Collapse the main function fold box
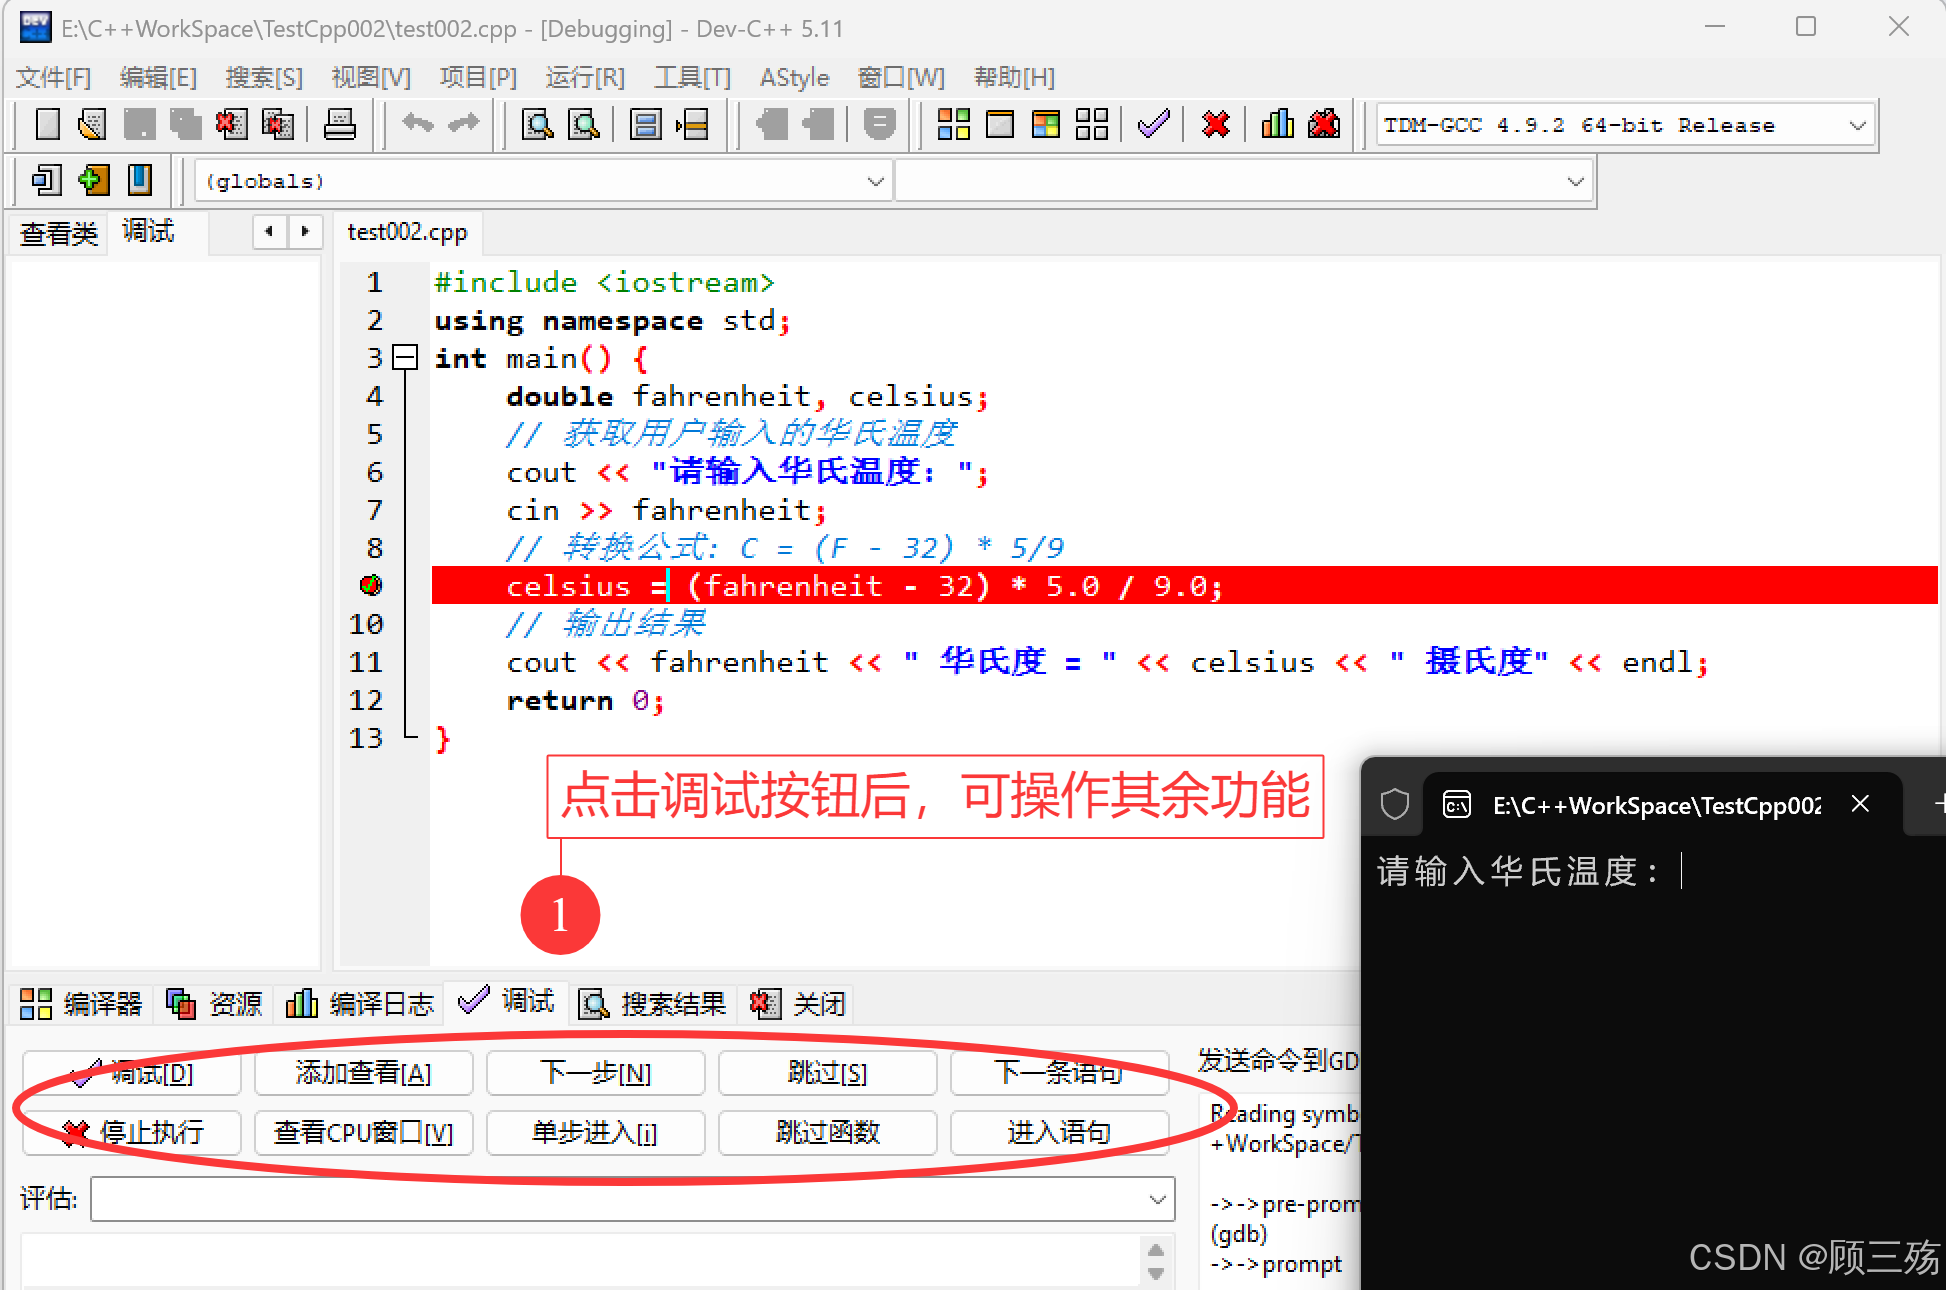The image size is (1946, 1290). (x=405, y=357)
